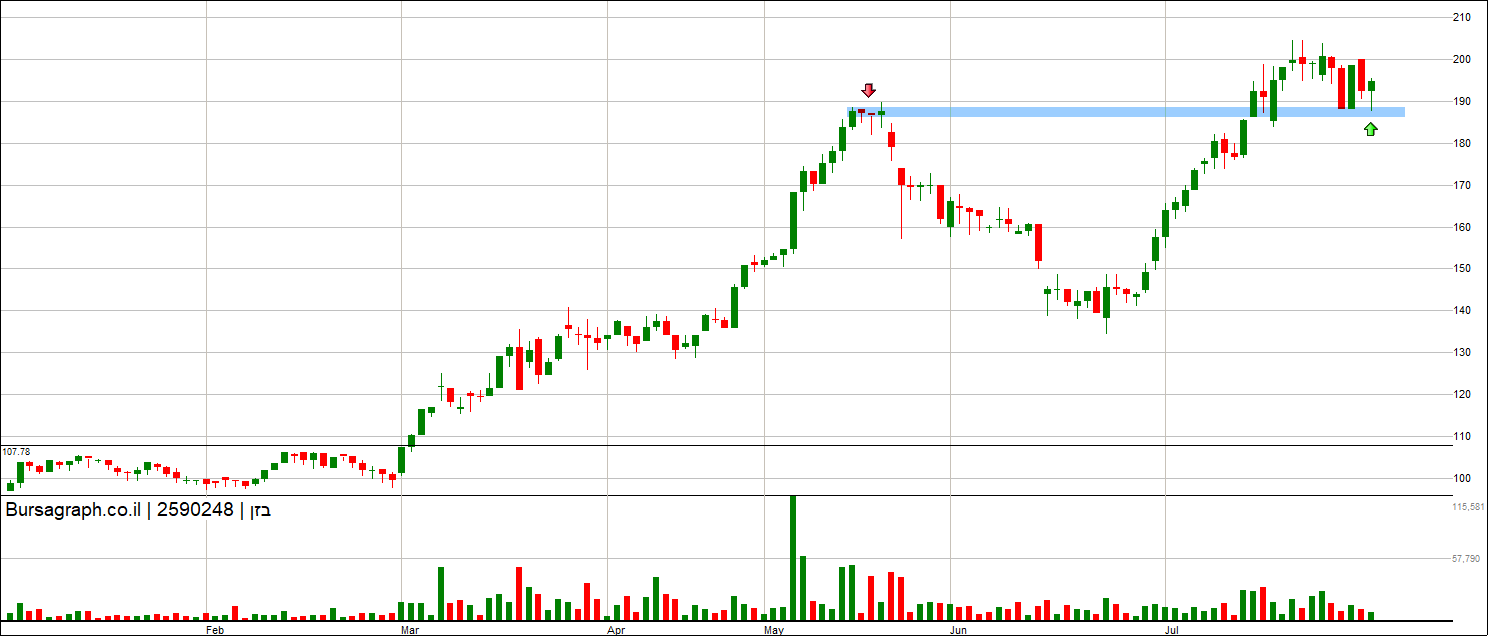Select the 120 price axis label
The image size is (1488, 636).
tap(1461, 395)
